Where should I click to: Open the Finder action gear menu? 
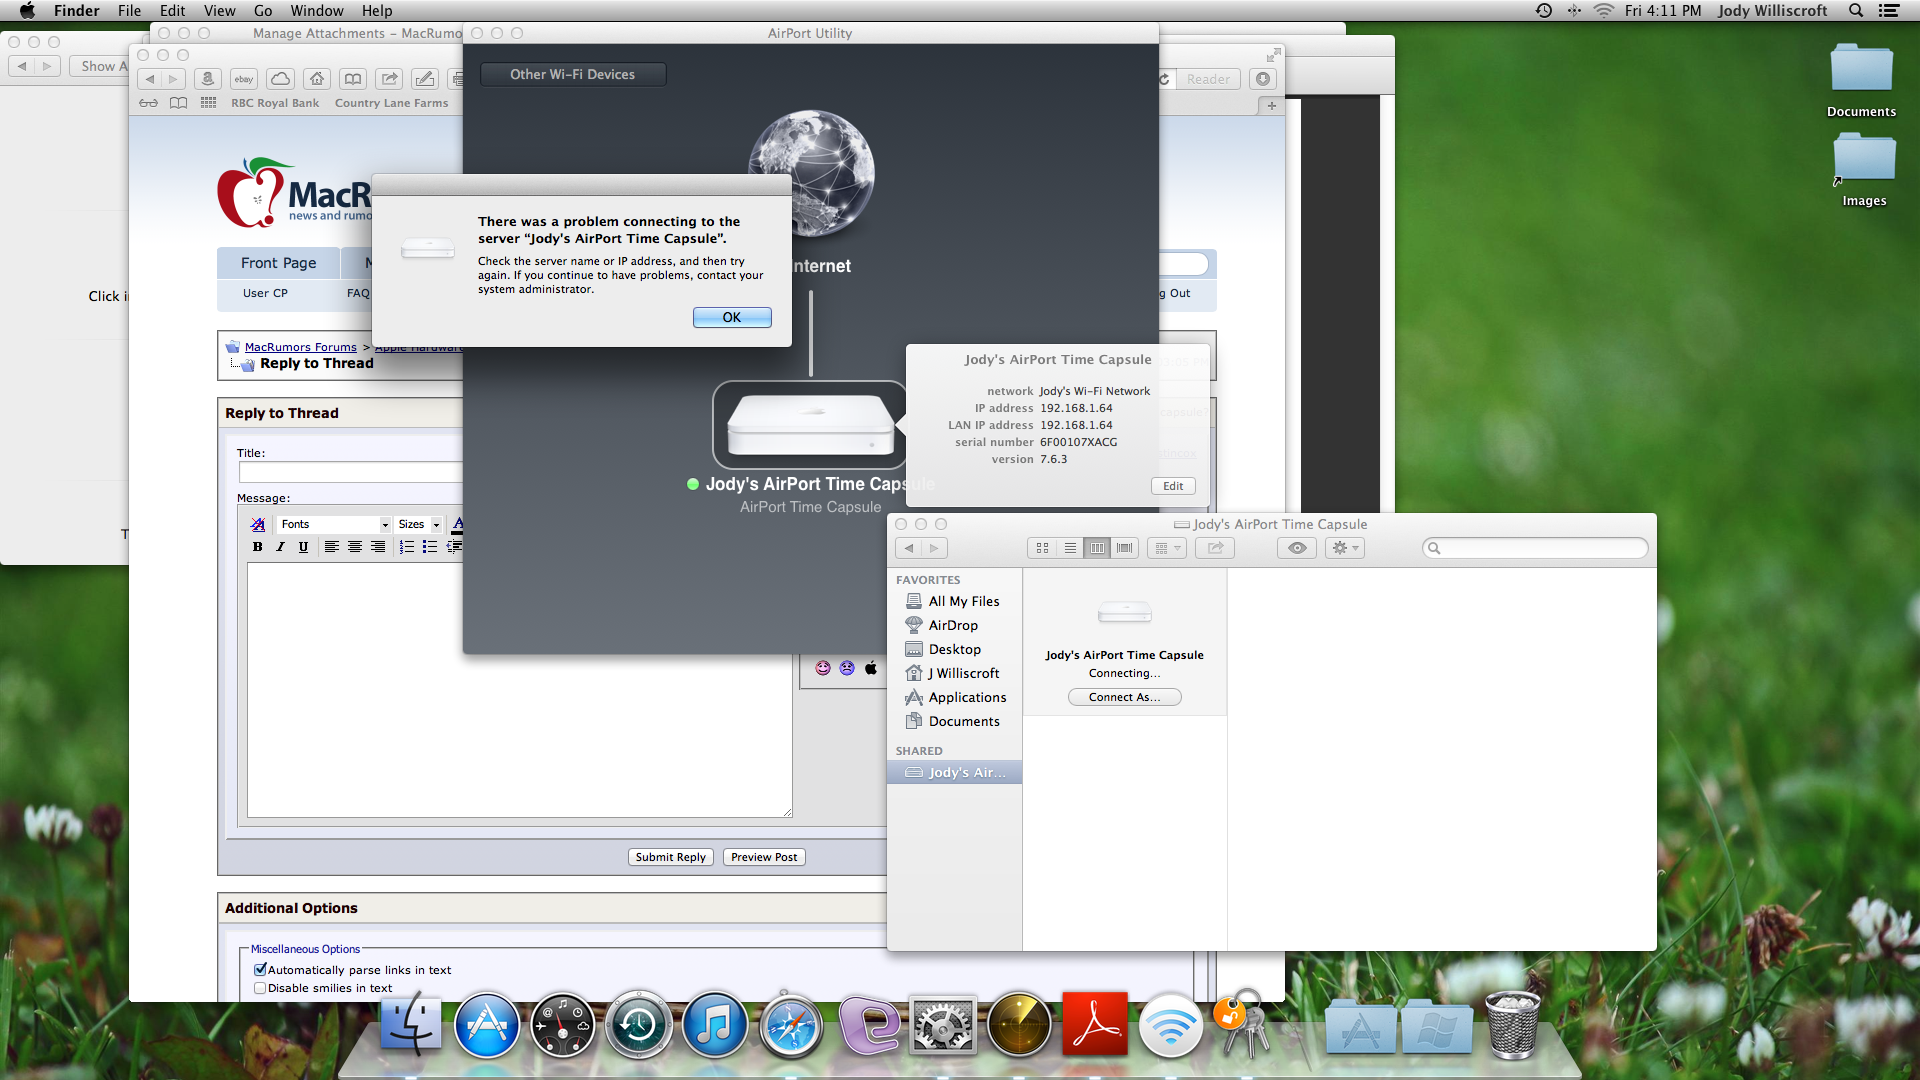pyautogui.click(x=1343, y=548)
